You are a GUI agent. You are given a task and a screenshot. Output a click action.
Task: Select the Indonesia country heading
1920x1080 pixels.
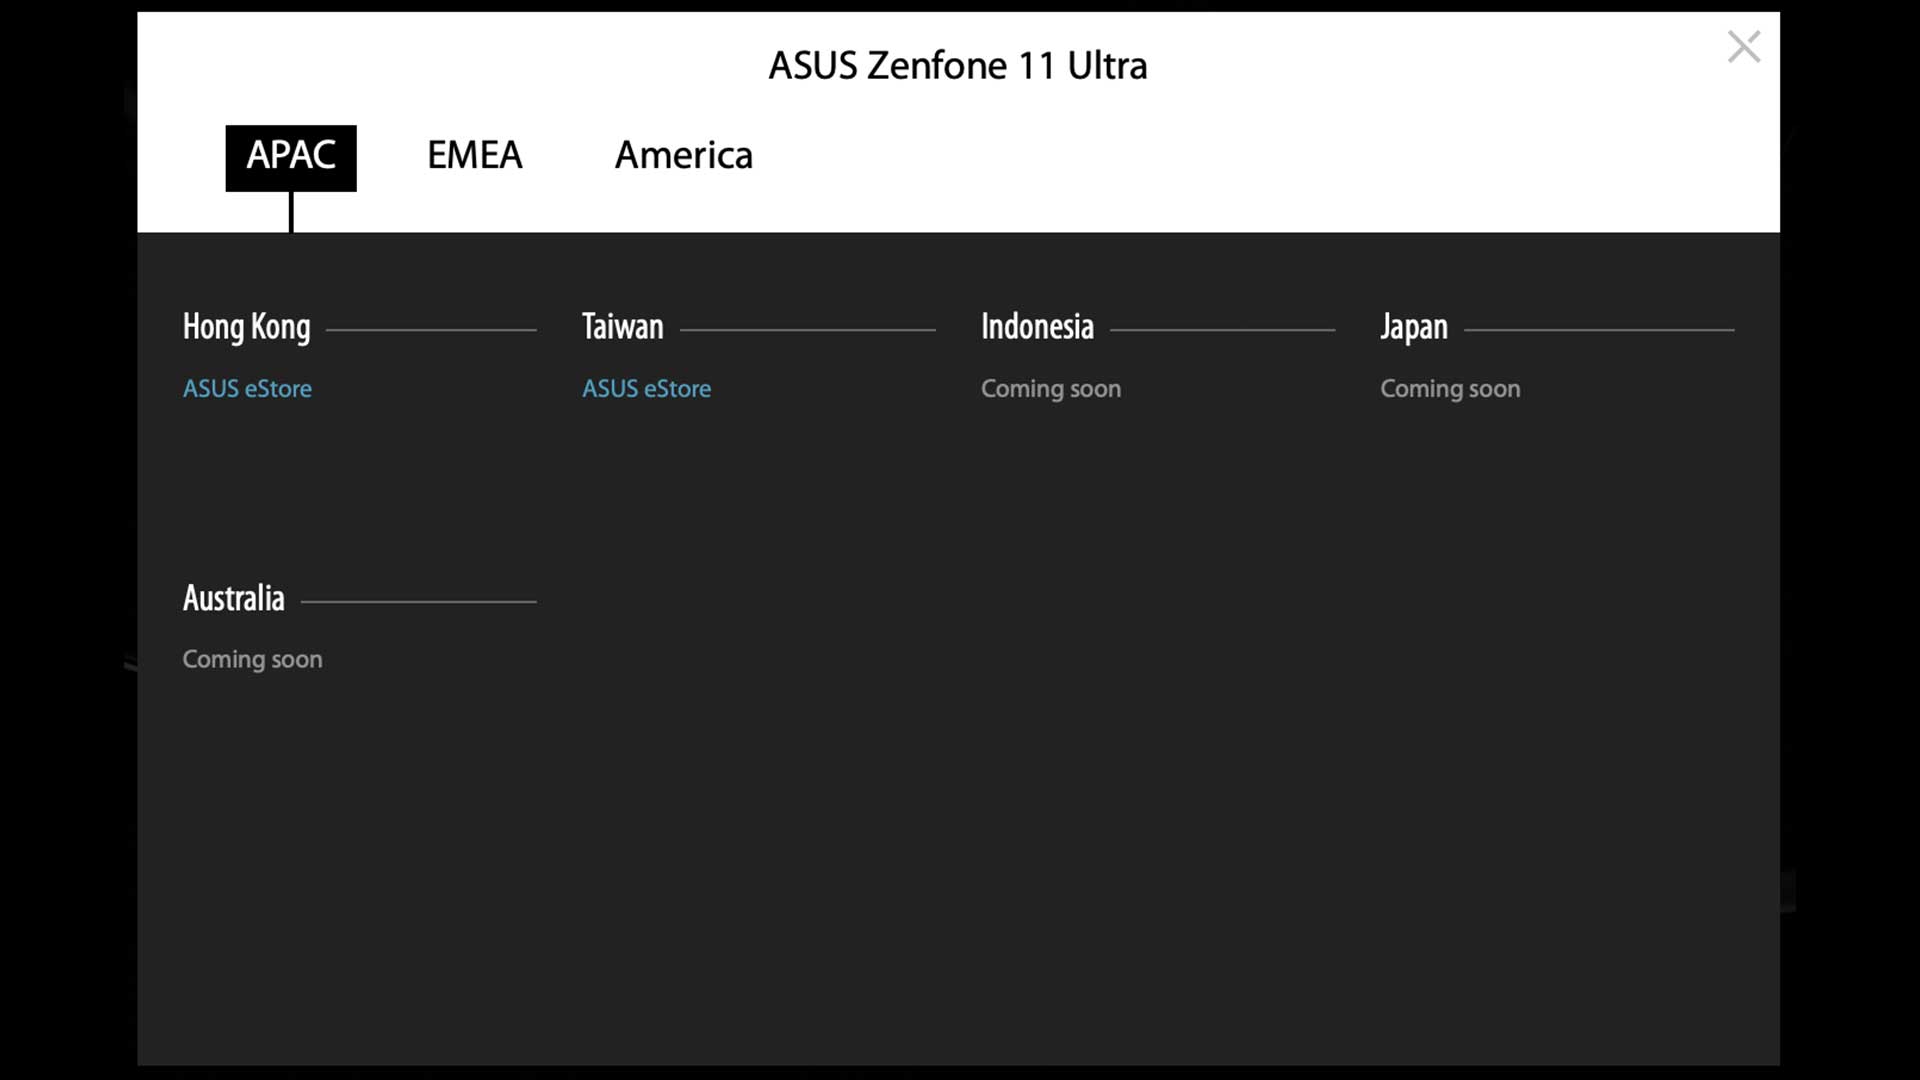click(1037, 327)
